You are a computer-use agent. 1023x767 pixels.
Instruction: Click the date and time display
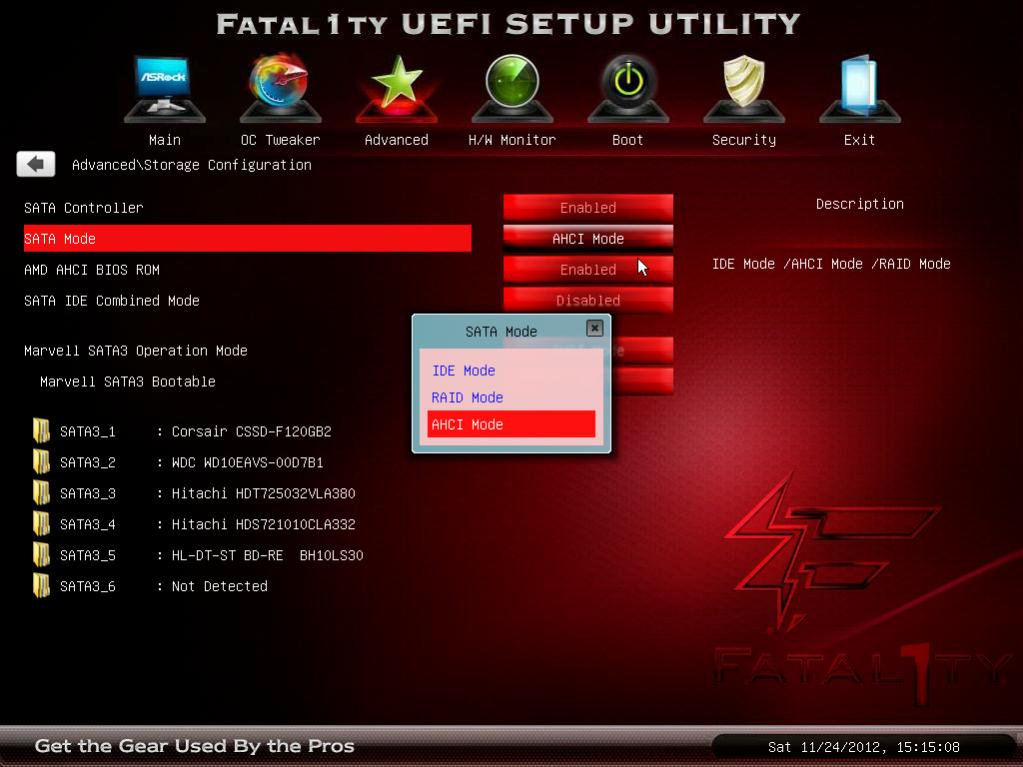[863, 747]
